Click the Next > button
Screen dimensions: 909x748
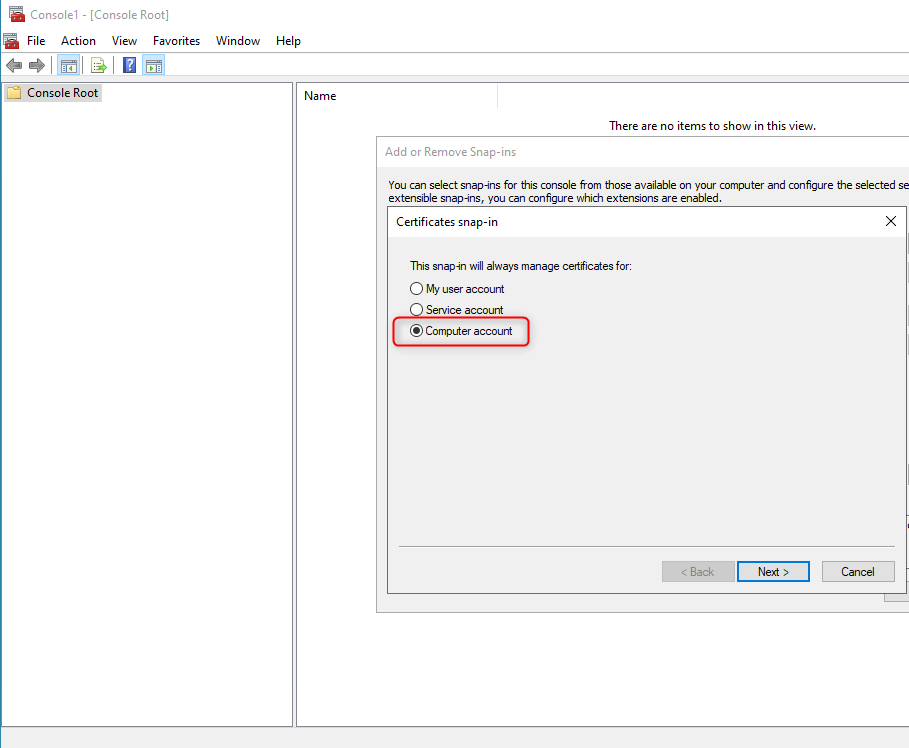[x=773, y=572]
